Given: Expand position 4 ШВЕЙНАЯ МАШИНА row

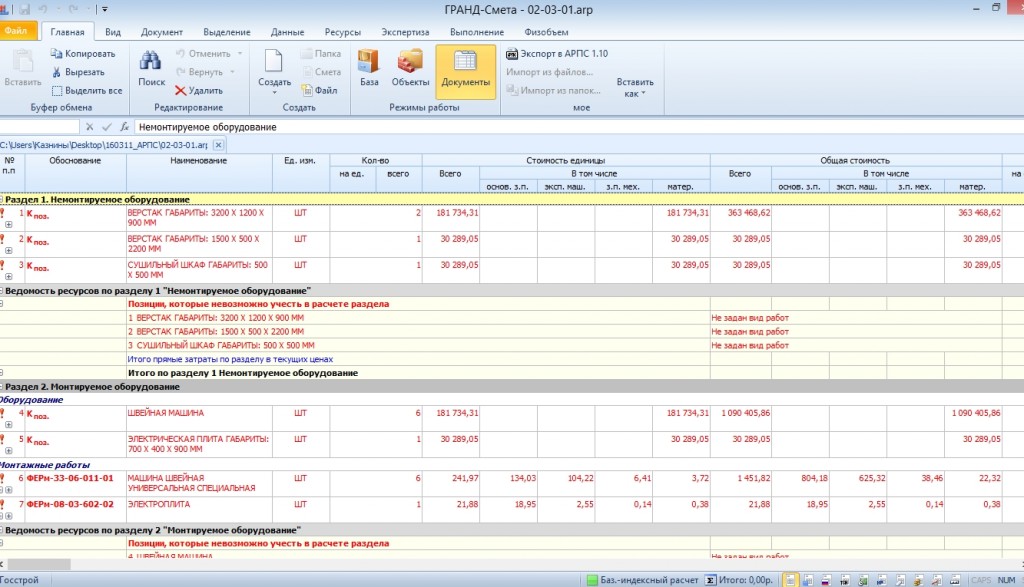Looking at the screenshot, I should (x=8, y=424).
